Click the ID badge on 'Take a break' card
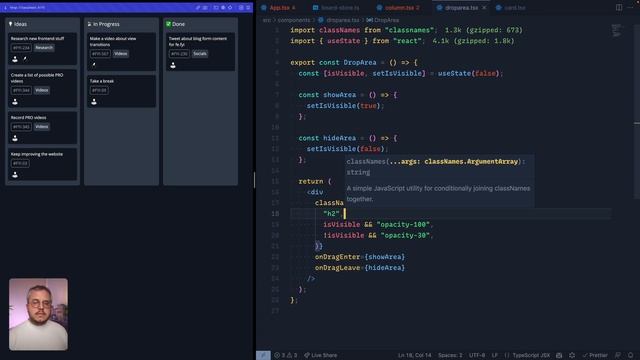The width and height of the screenshot is (640, 360). [x=99, y=90]
